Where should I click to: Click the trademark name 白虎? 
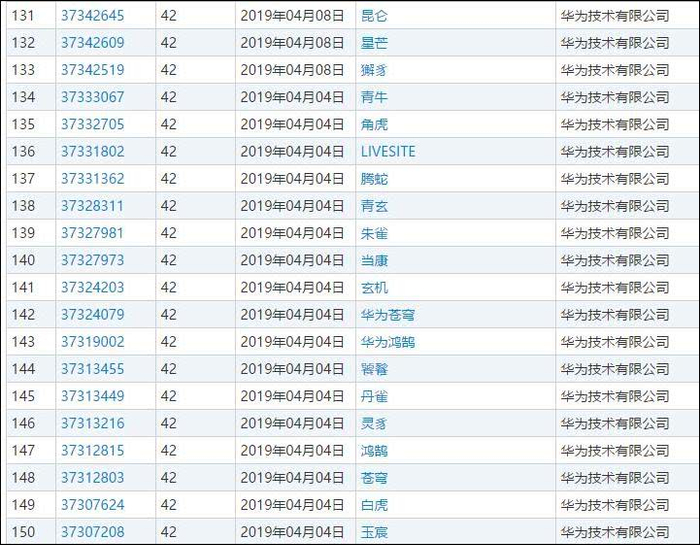374,505
